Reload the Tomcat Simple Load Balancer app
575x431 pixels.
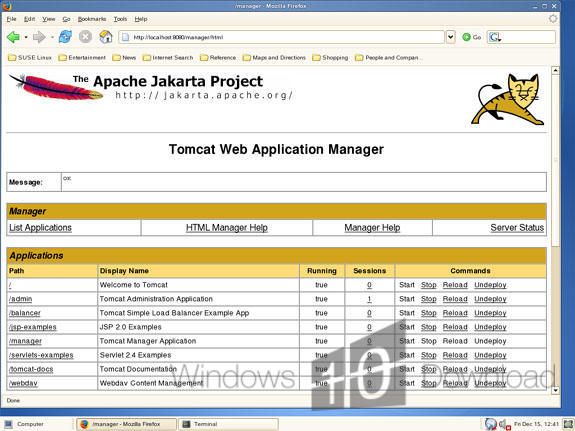click(x=455, y=313)
